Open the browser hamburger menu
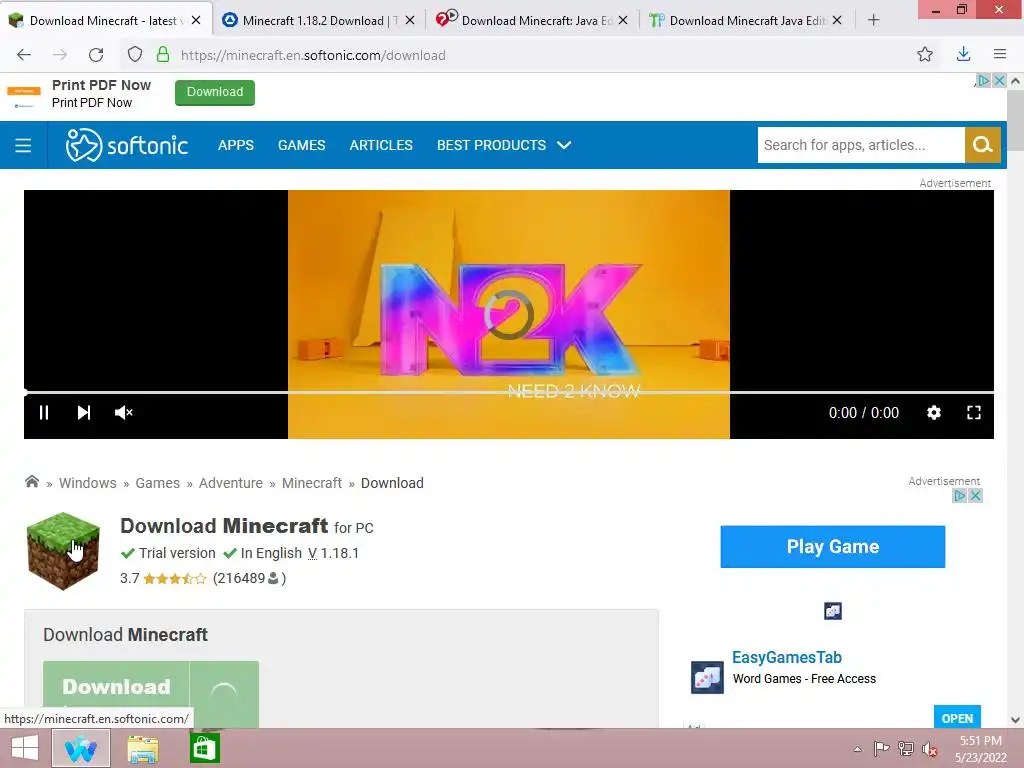 pos(1000,54)
